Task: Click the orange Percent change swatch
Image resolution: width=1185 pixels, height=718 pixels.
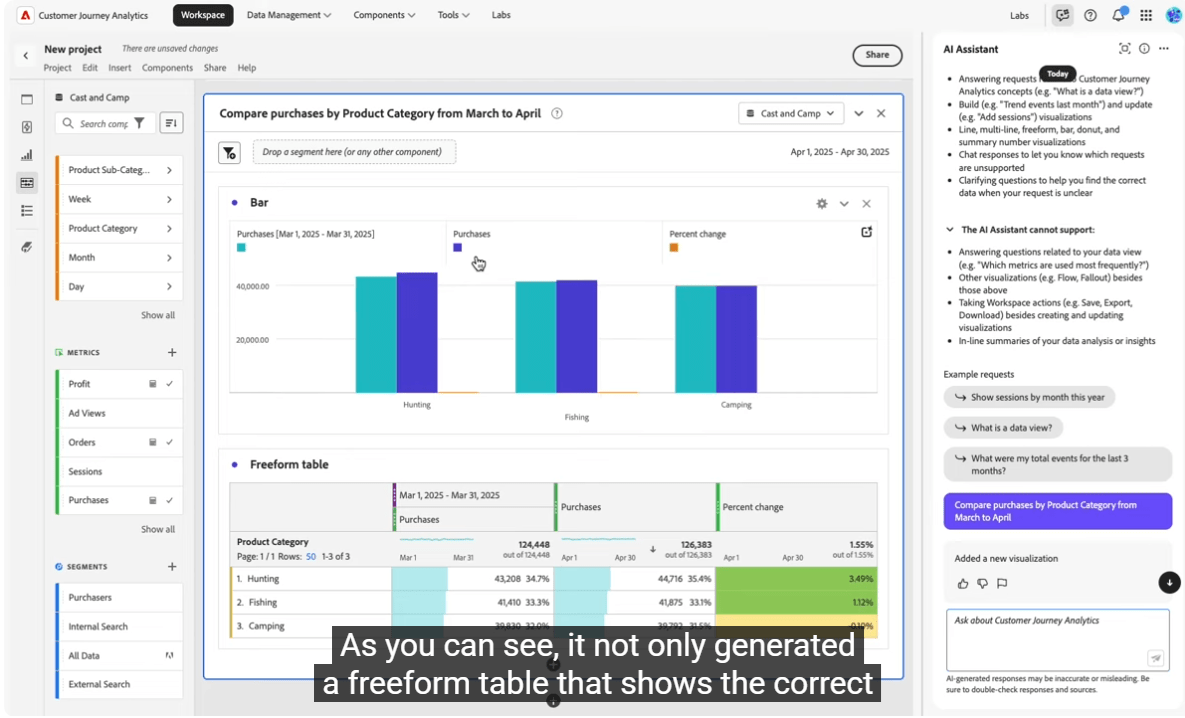Action: pyautogui.click(x=673, y=248)
